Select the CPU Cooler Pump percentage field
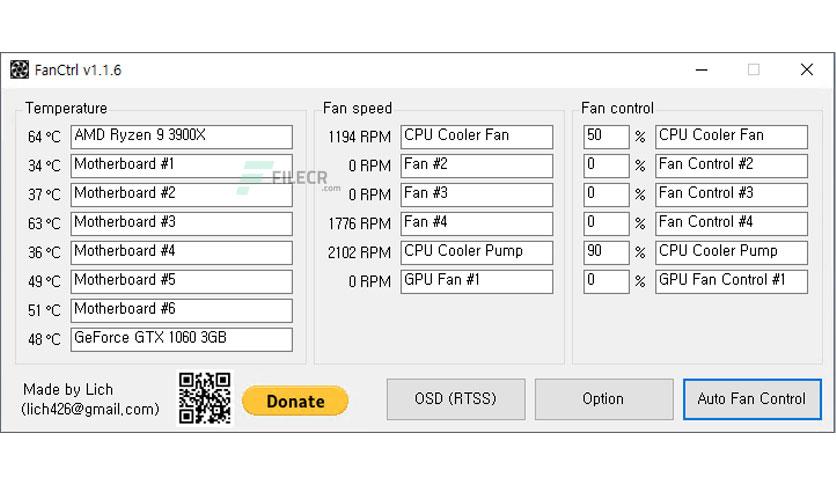 click(606, 253)
